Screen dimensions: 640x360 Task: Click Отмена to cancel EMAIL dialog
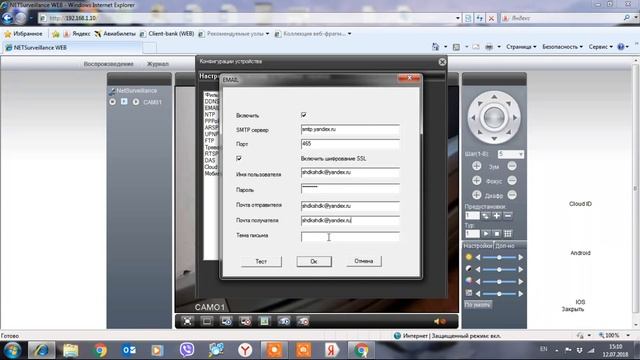click(364, 261)
